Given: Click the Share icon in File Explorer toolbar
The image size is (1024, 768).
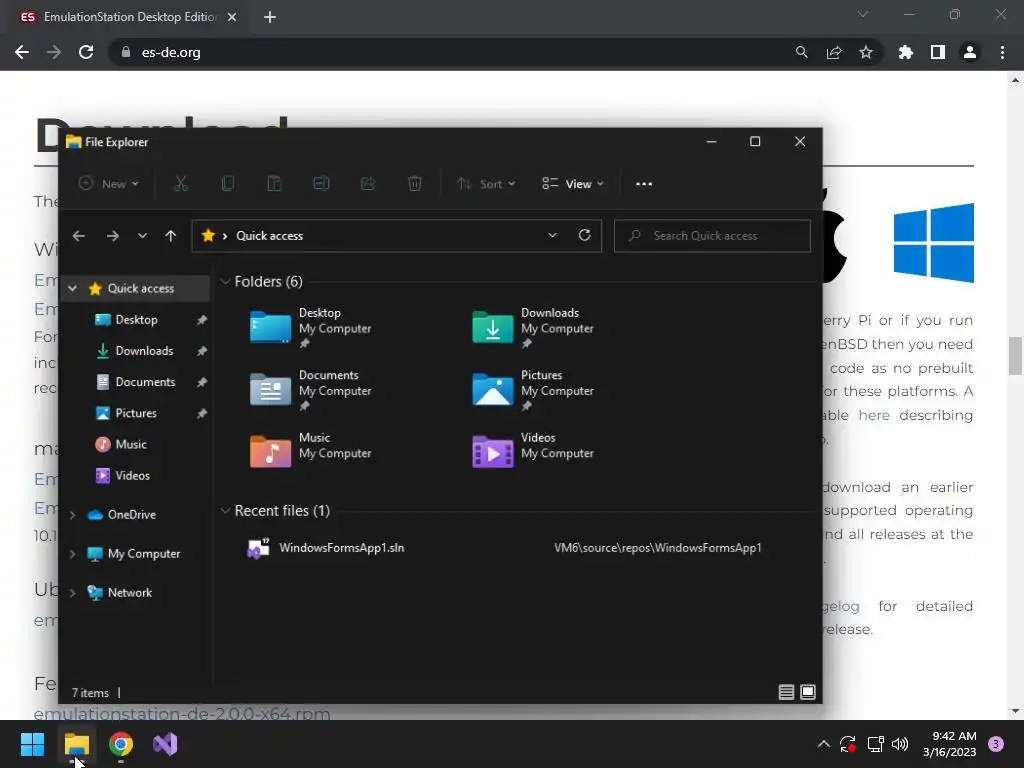Looking at the screenshot, I should pyautogui.click(x=368, y=184).
